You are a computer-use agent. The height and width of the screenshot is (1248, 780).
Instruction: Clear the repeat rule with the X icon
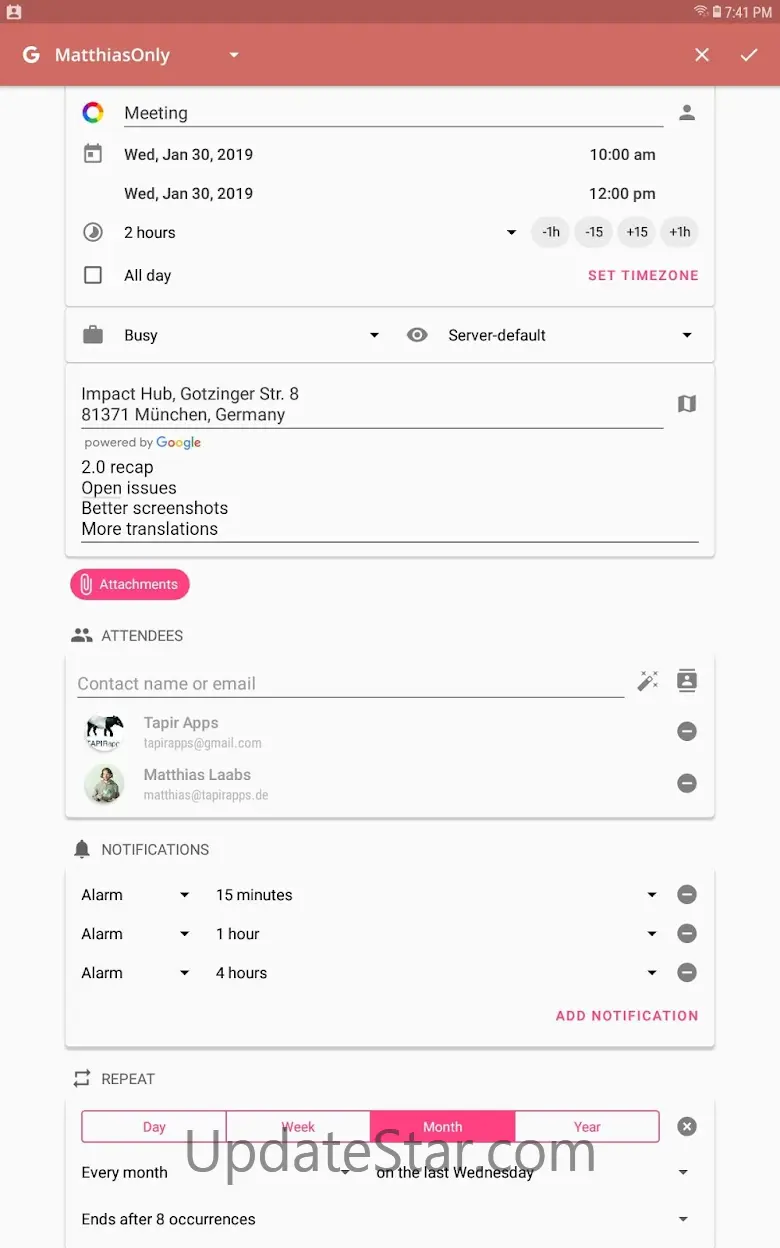coord(687,1126)
